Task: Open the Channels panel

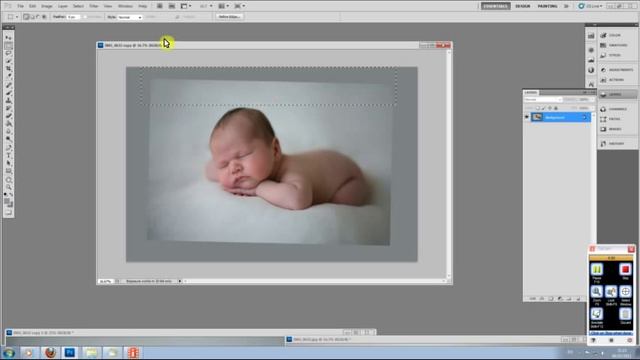Action: 617,109
